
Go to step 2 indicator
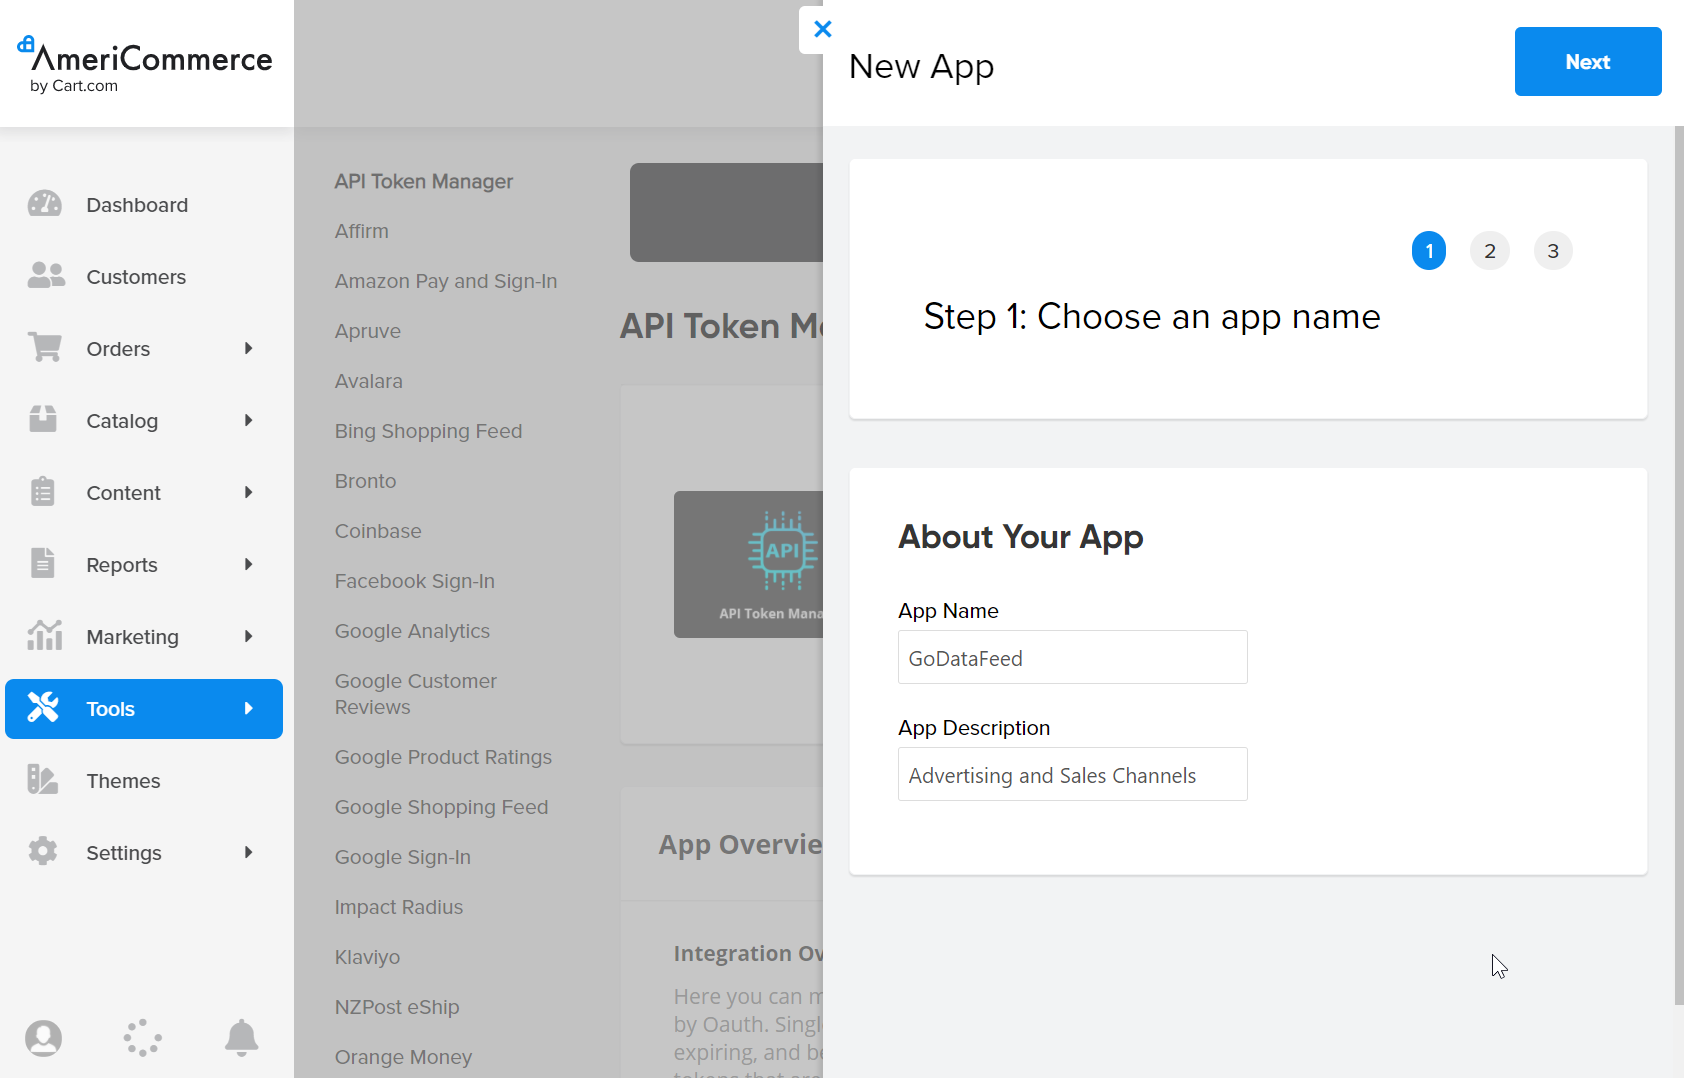click(1490, 251)
